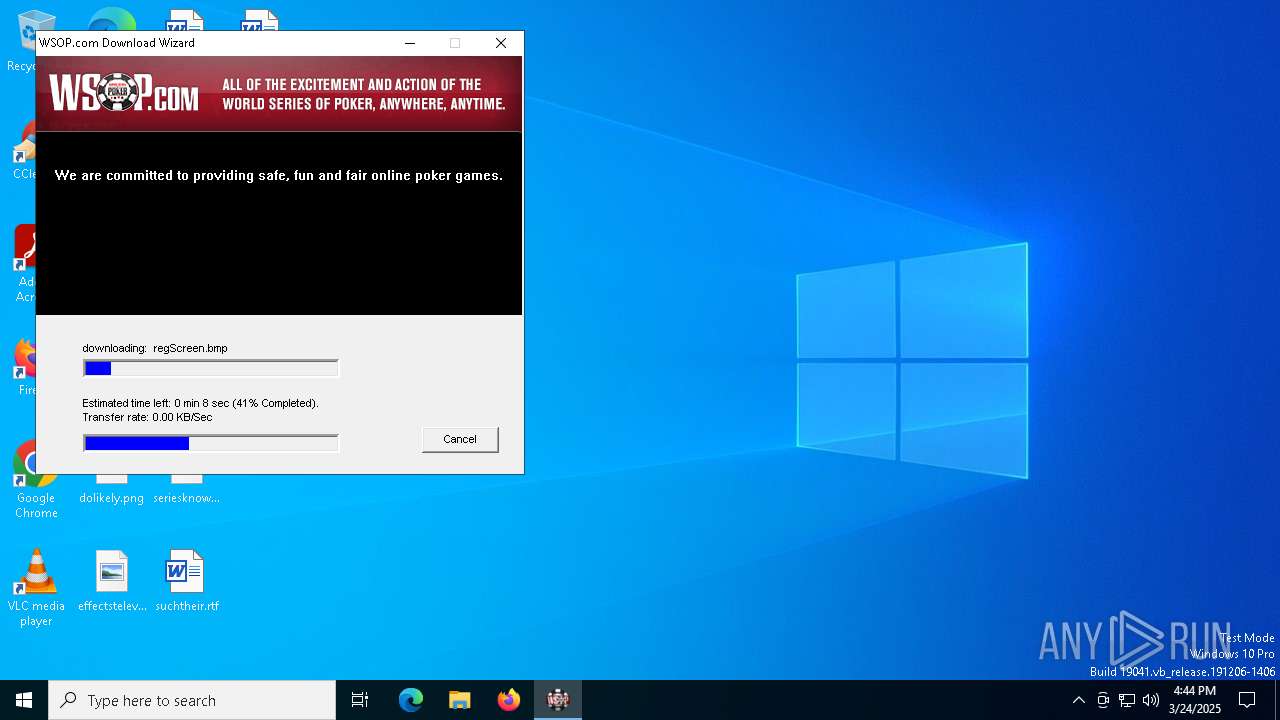Select the effectstelev... image file icon
This screenshot has height=720, width=1280.
[112, 581]
